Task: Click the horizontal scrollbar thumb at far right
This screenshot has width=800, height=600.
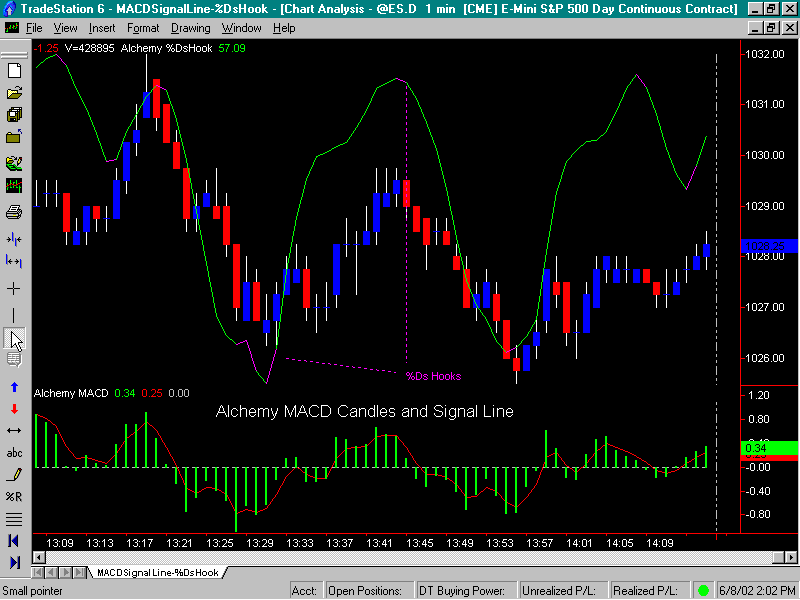Action: point(779,557)
